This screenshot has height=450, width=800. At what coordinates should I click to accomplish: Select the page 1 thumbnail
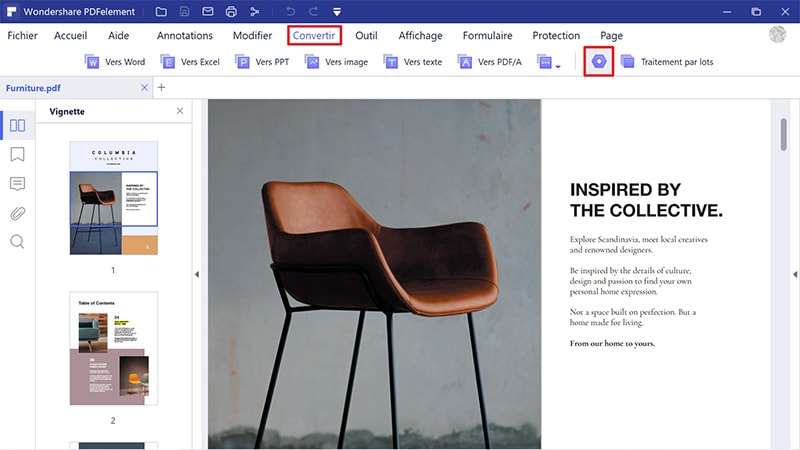pos(113,198)
